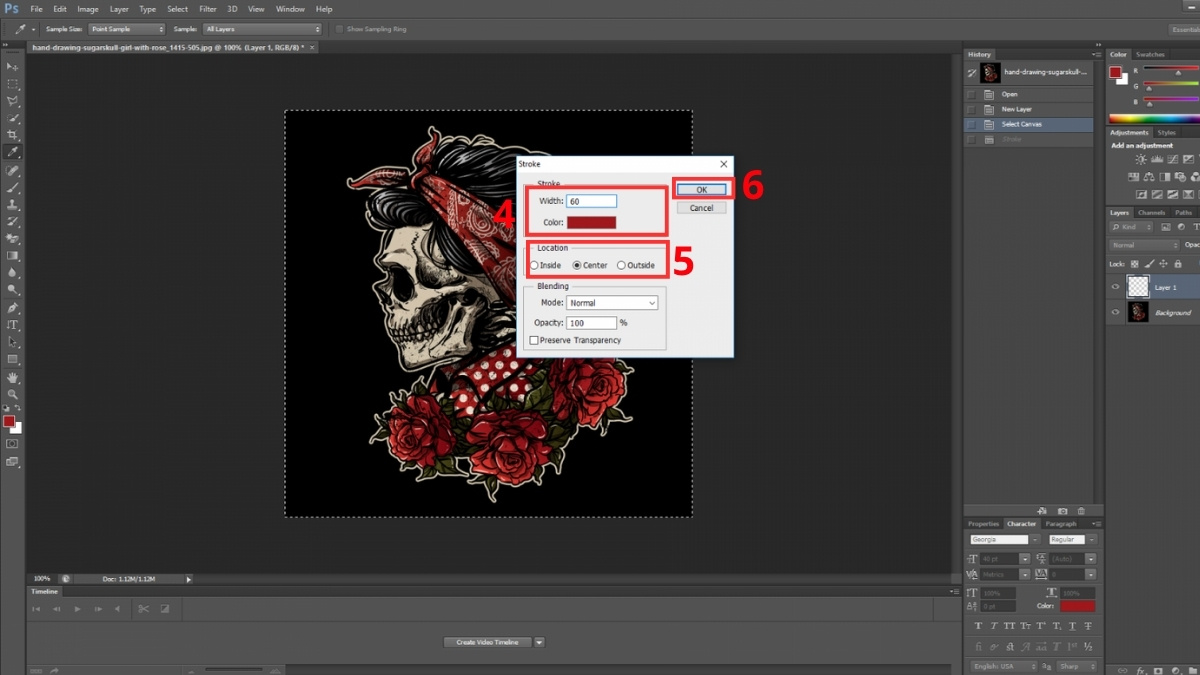Select the Move tool
This screenshot has height=675, width=1200.
(x=13, y=67)
